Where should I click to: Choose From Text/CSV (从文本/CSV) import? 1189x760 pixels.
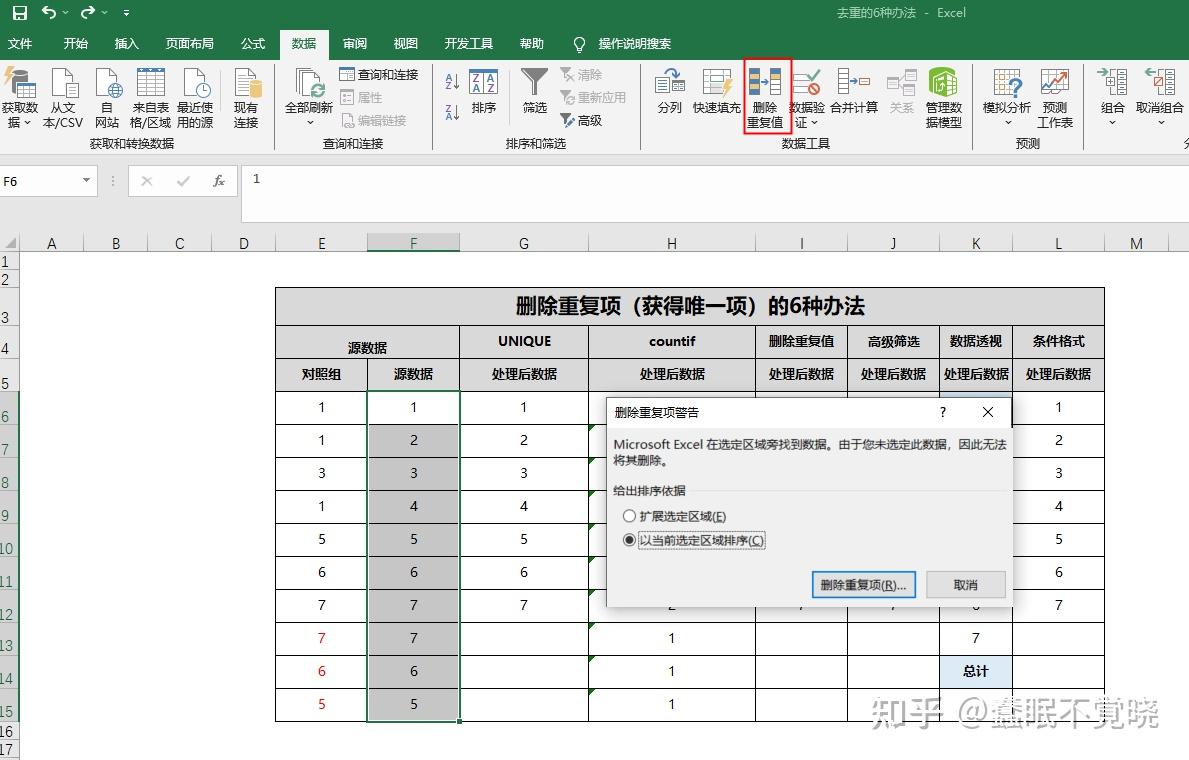[x=63, y=98]
